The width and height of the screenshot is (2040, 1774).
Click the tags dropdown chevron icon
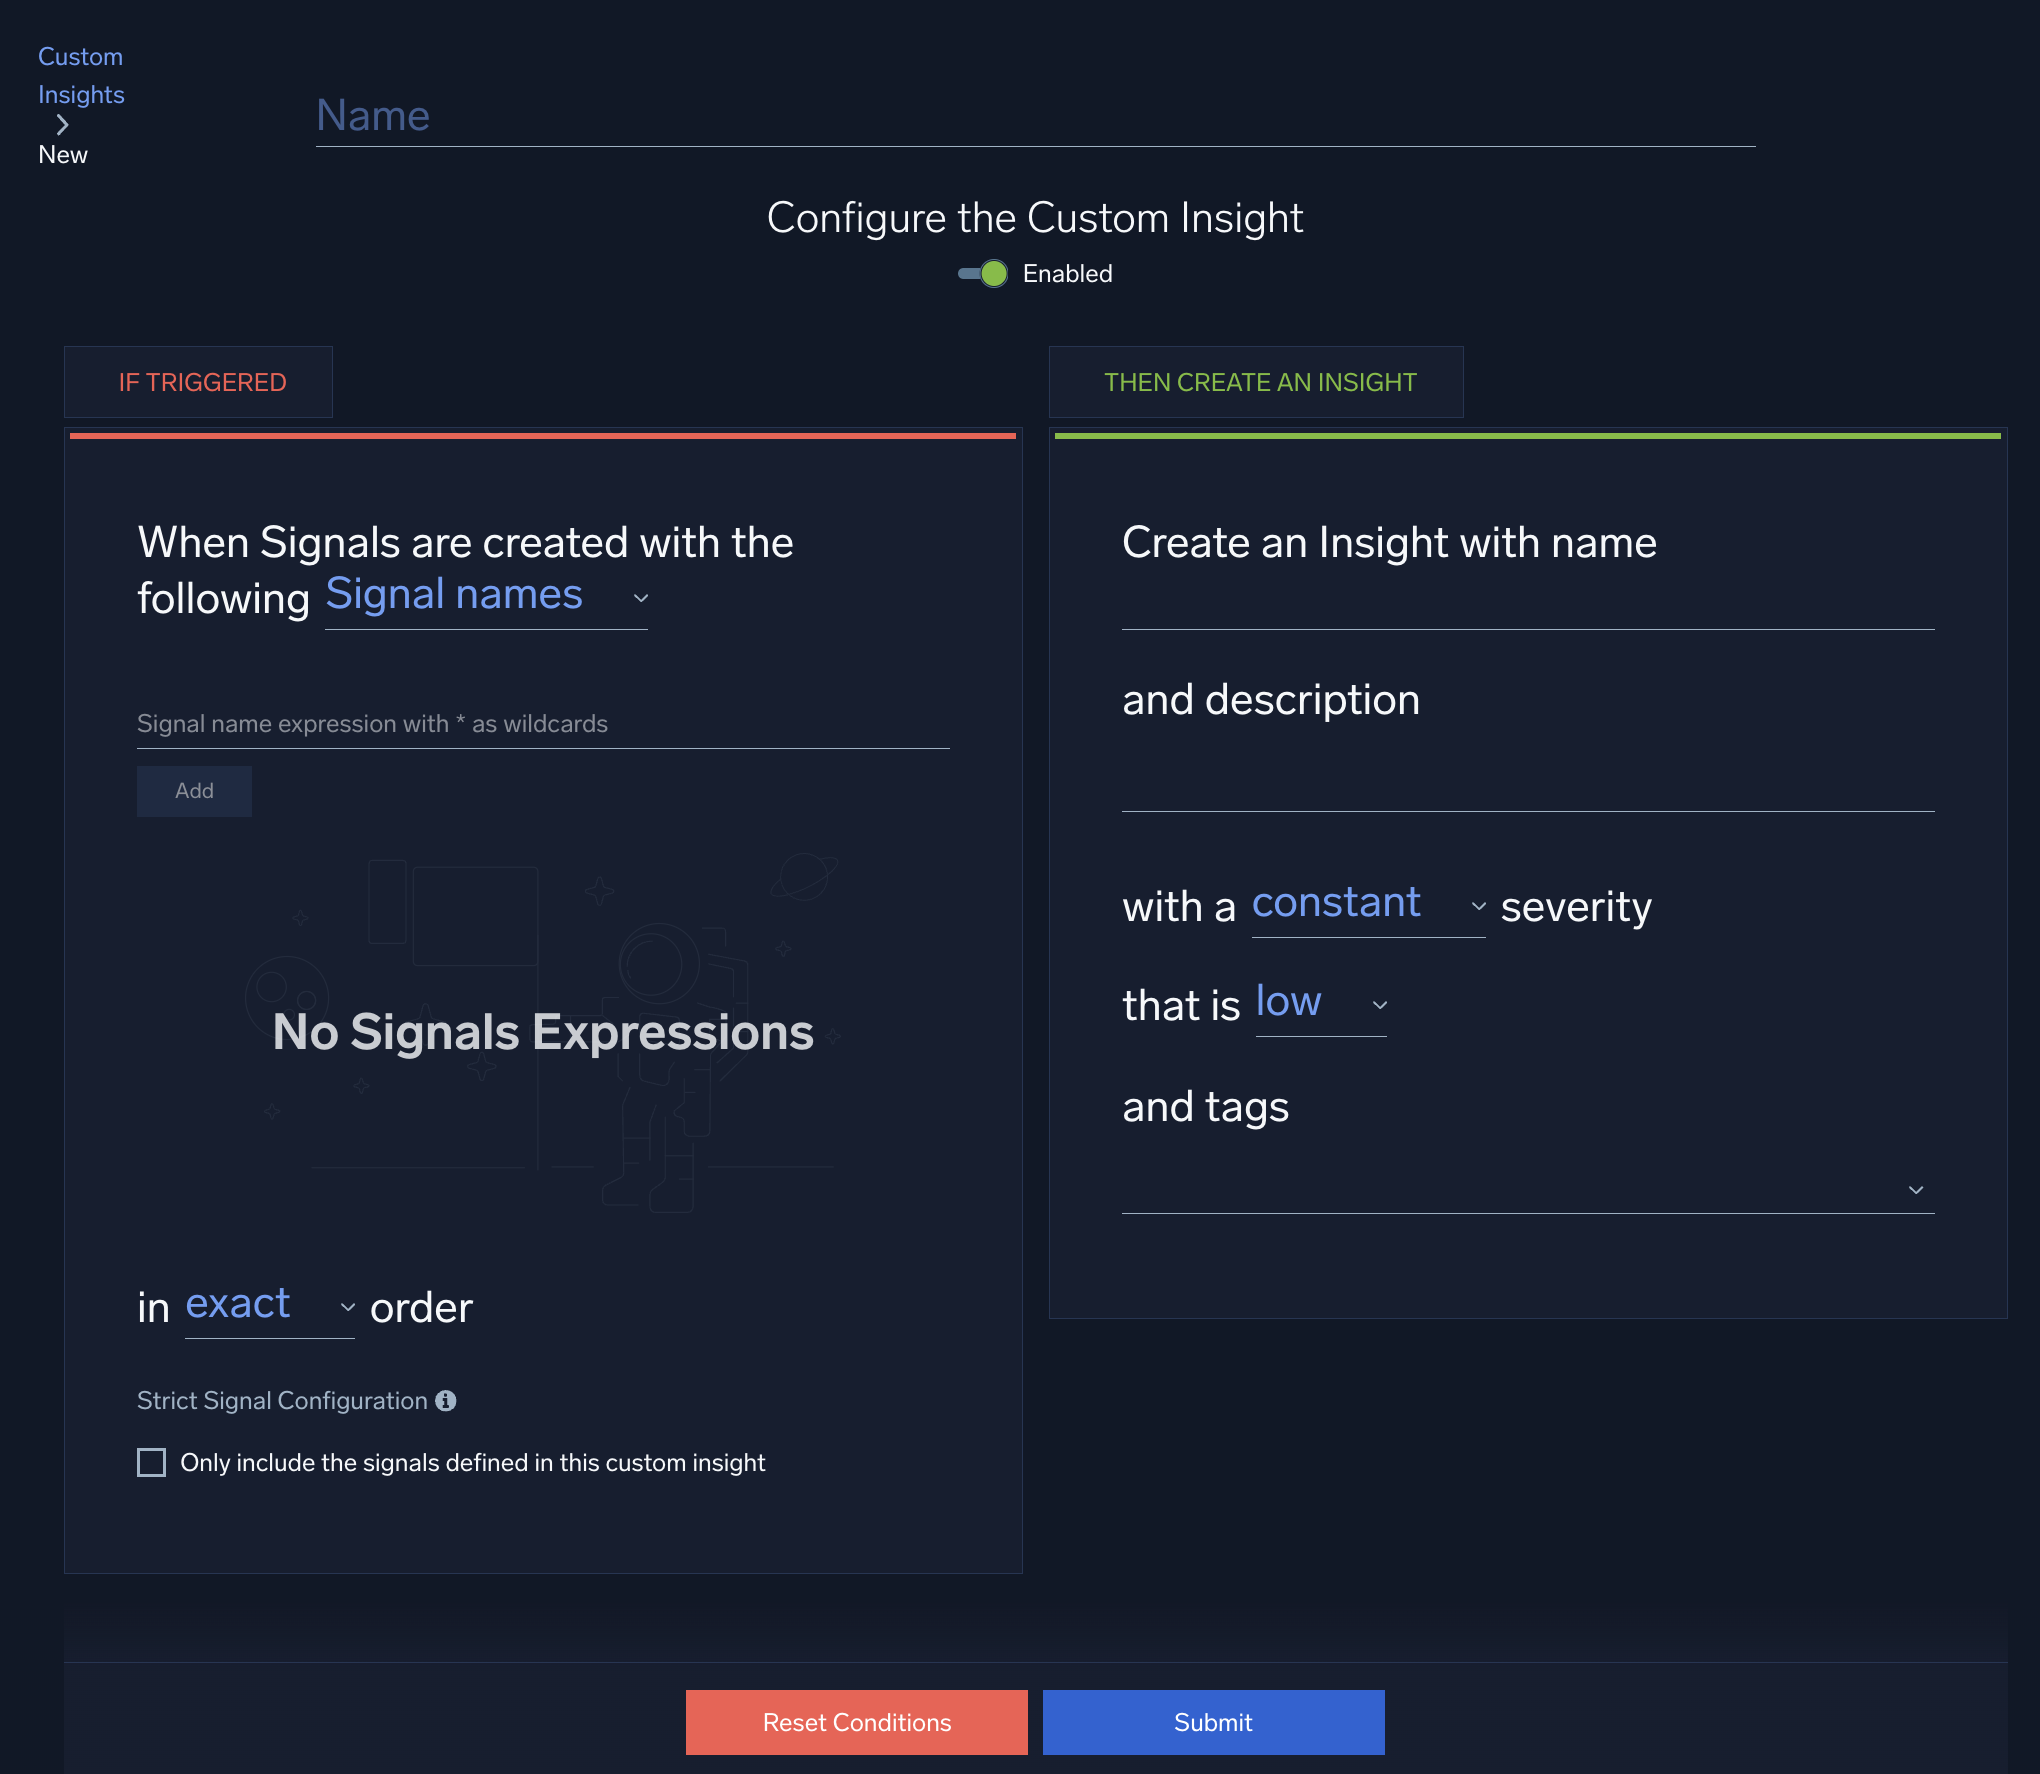click(x=1917, y=1189)
